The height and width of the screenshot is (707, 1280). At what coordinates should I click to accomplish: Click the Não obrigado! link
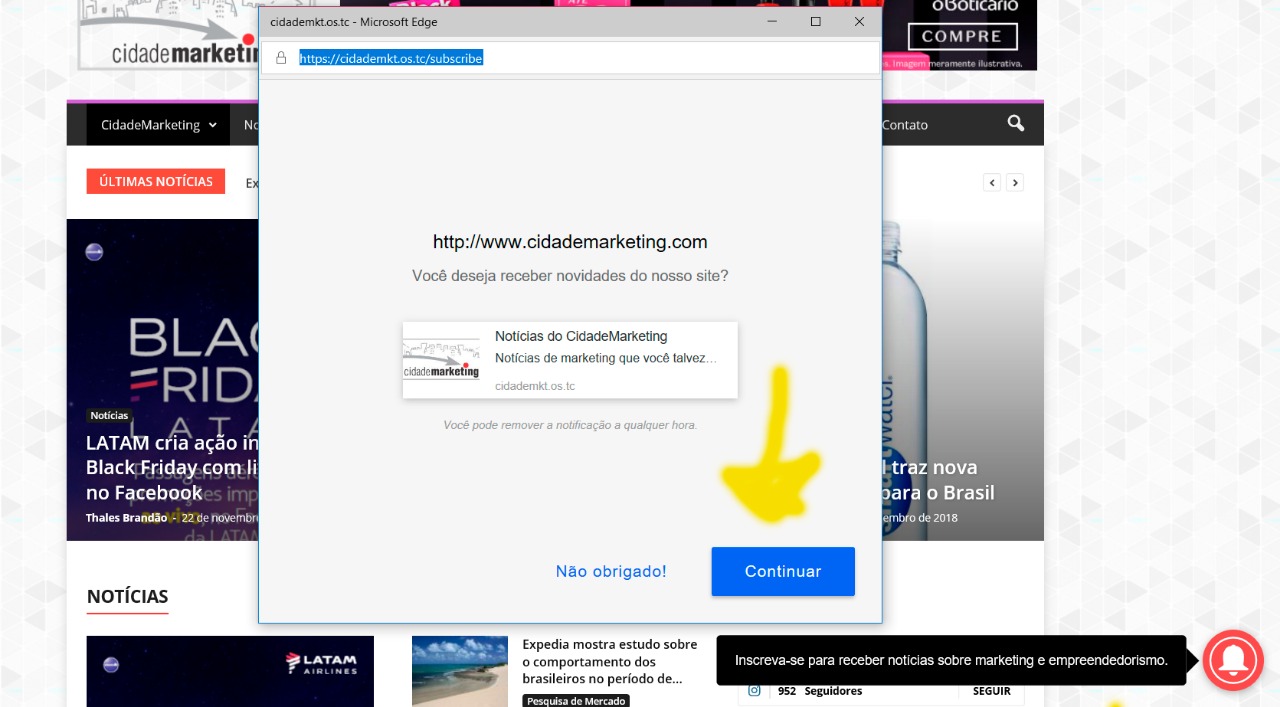click(x=611, y=571)
